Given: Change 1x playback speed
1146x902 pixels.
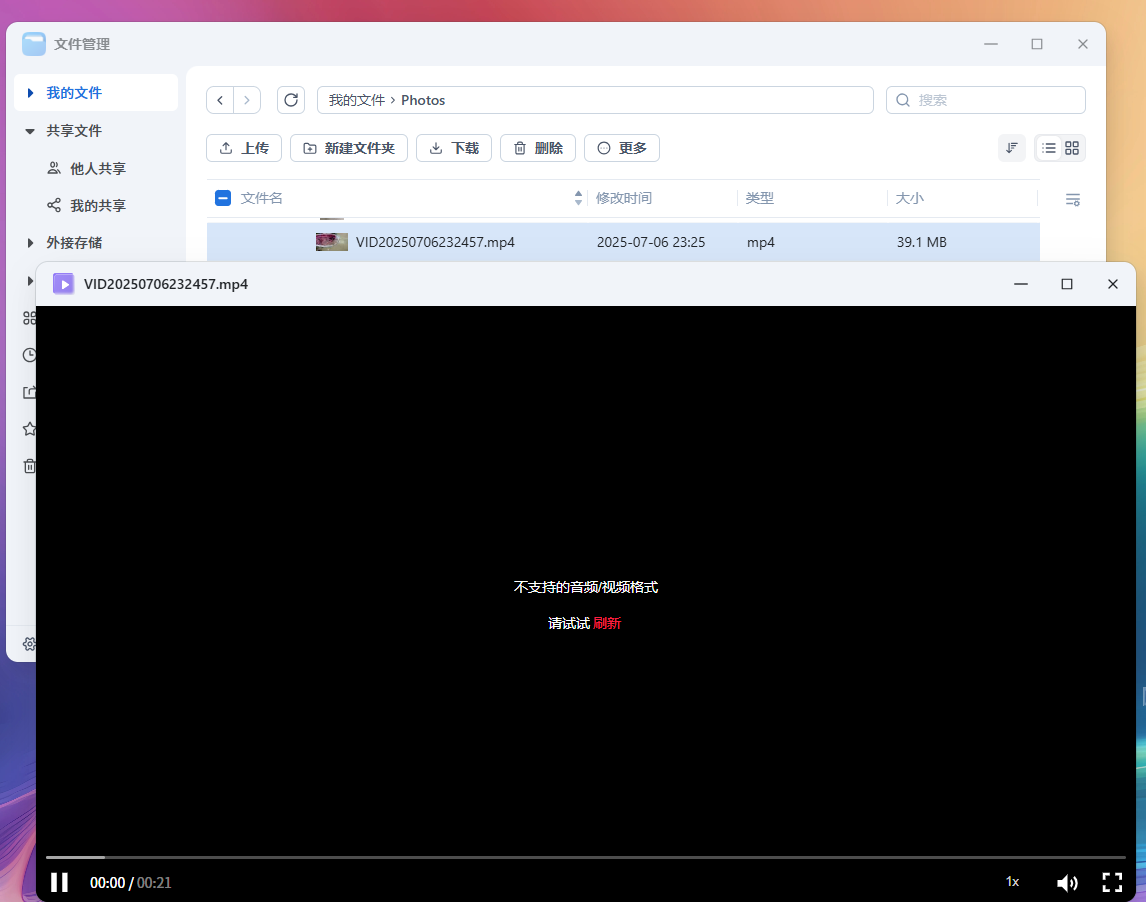Looking at the screenshot, I should [1012, 882].
